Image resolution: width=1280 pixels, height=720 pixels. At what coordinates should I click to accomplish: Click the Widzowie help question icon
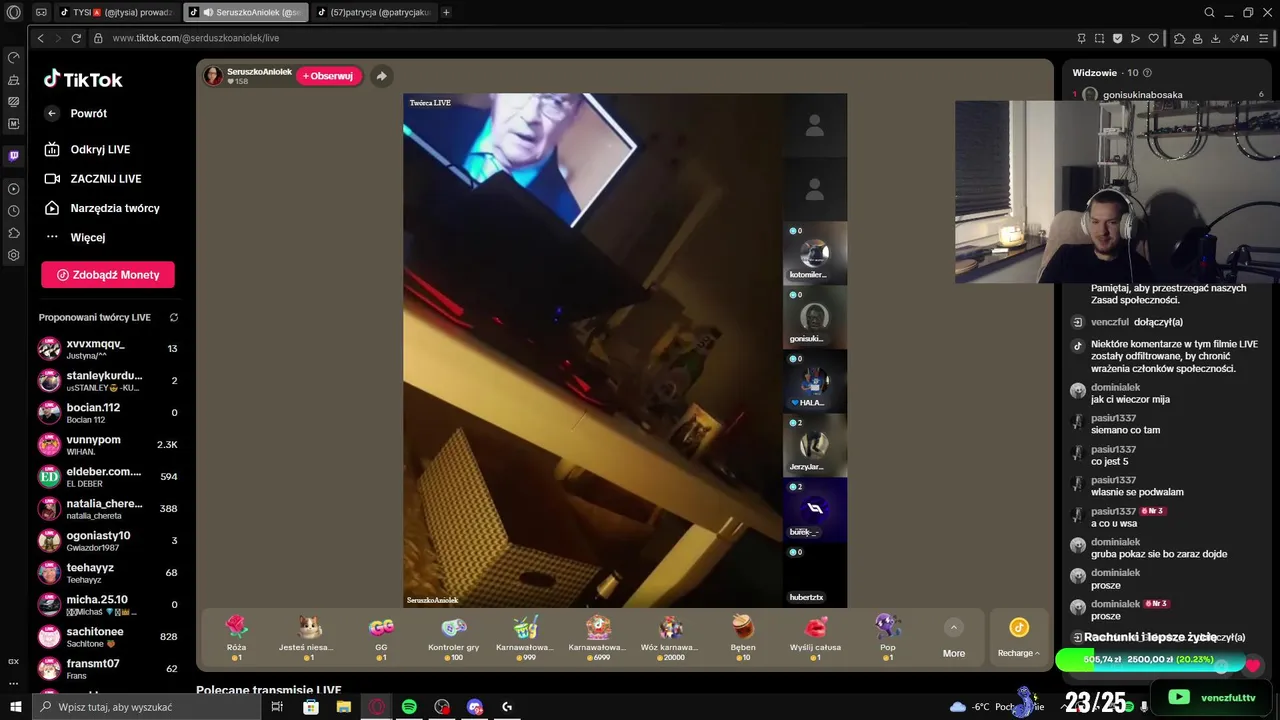pos(1147,73)
